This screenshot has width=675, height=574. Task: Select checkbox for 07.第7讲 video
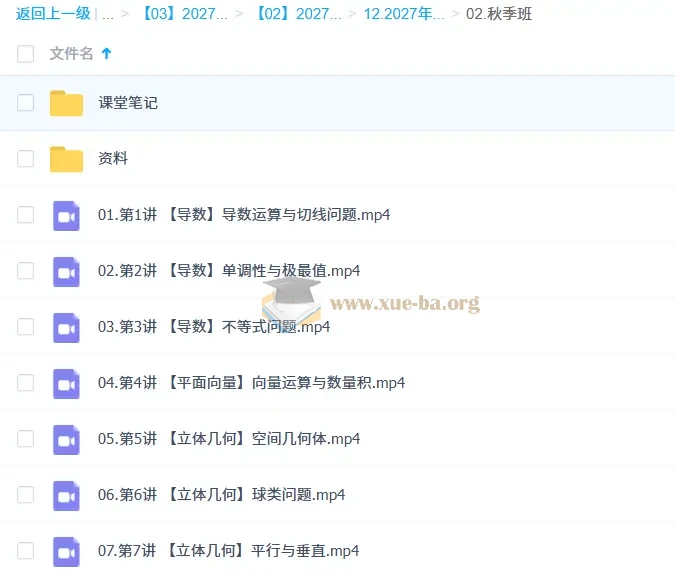tap(25, 550)
